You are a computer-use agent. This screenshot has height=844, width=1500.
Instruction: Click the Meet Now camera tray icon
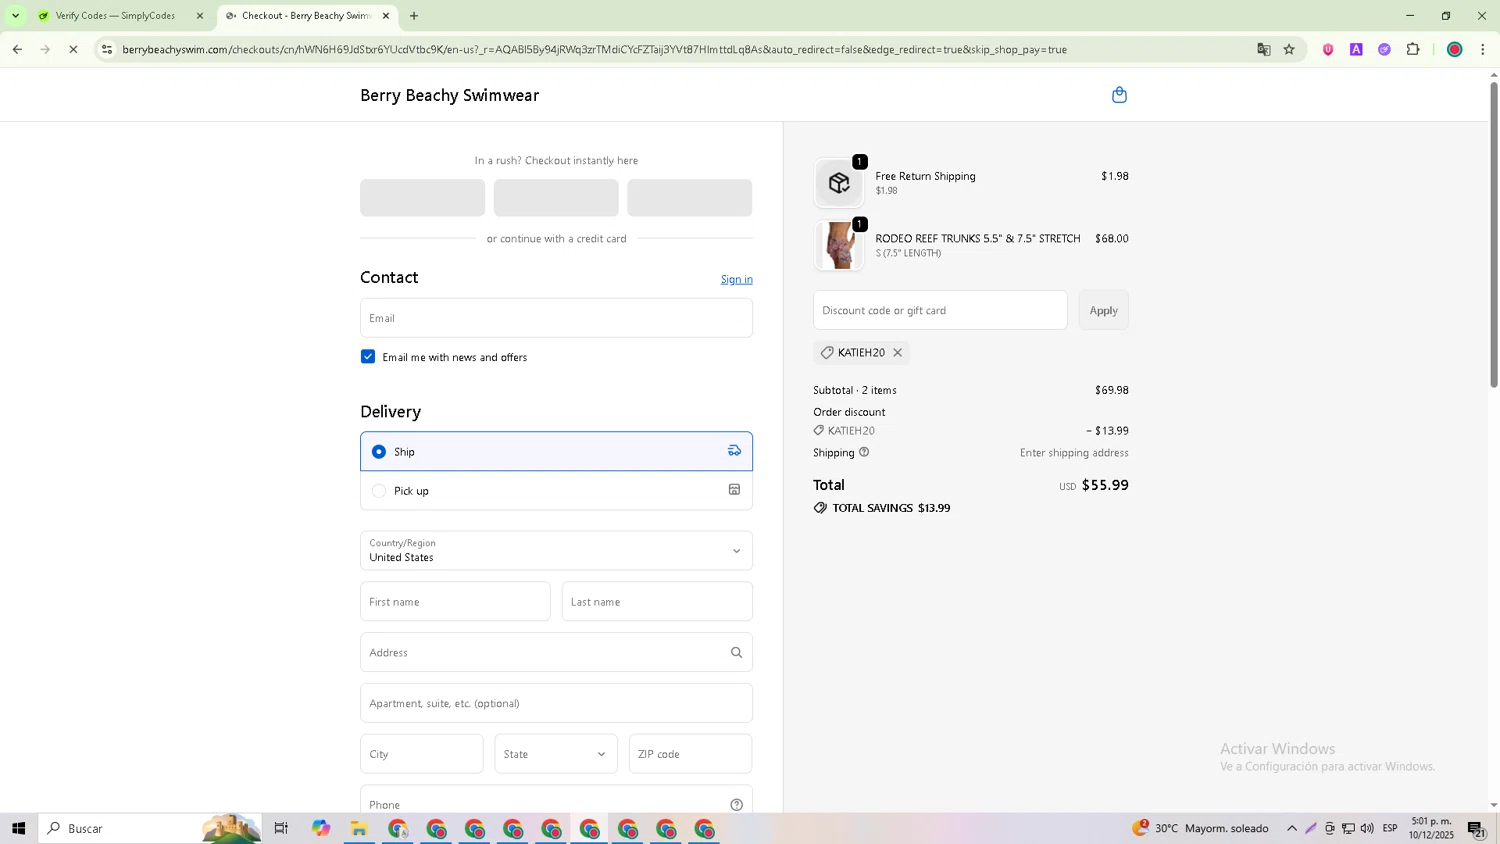tap(1329, 828)
